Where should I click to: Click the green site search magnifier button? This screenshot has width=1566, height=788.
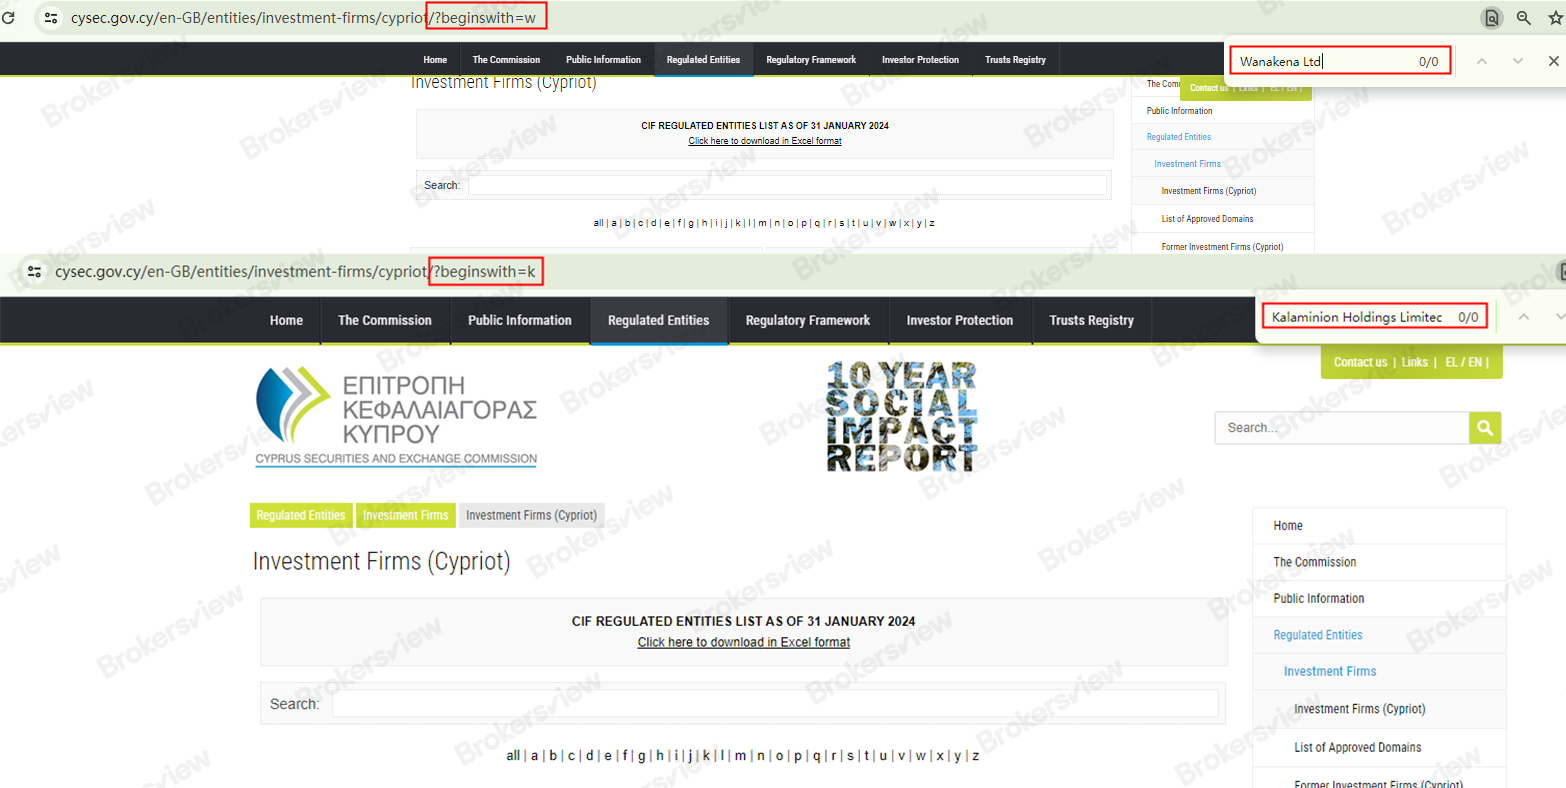click(1485, 428)
